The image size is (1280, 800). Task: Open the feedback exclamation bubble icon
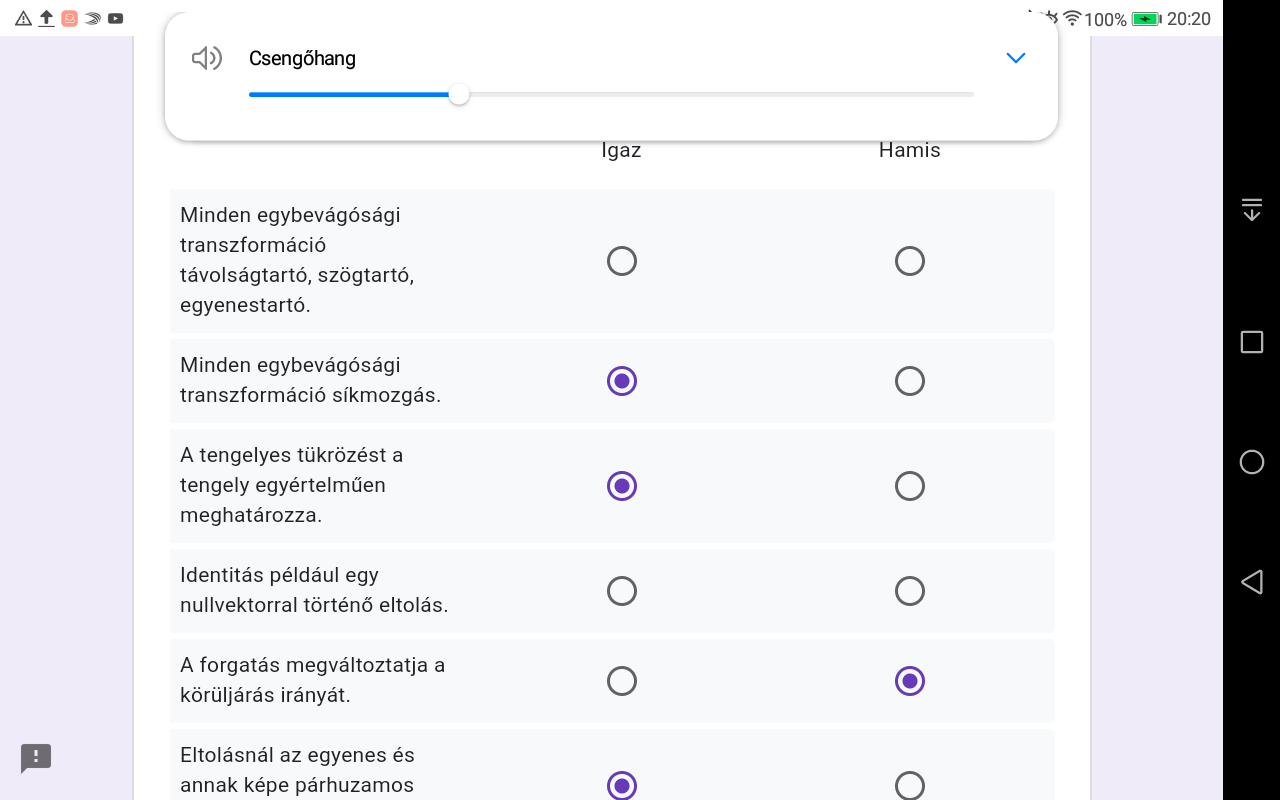[x=36, y=757]
